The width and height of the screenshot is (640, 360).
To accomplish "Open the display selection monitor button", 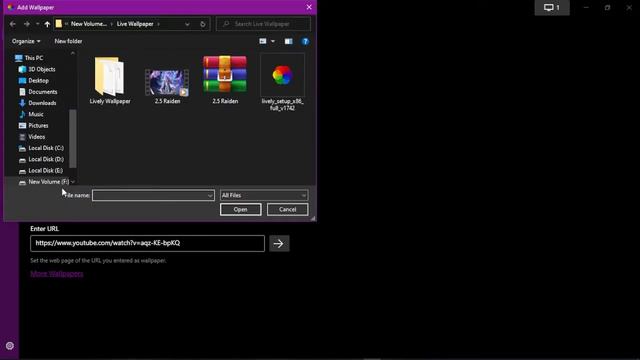I will (x=552, y=7).
